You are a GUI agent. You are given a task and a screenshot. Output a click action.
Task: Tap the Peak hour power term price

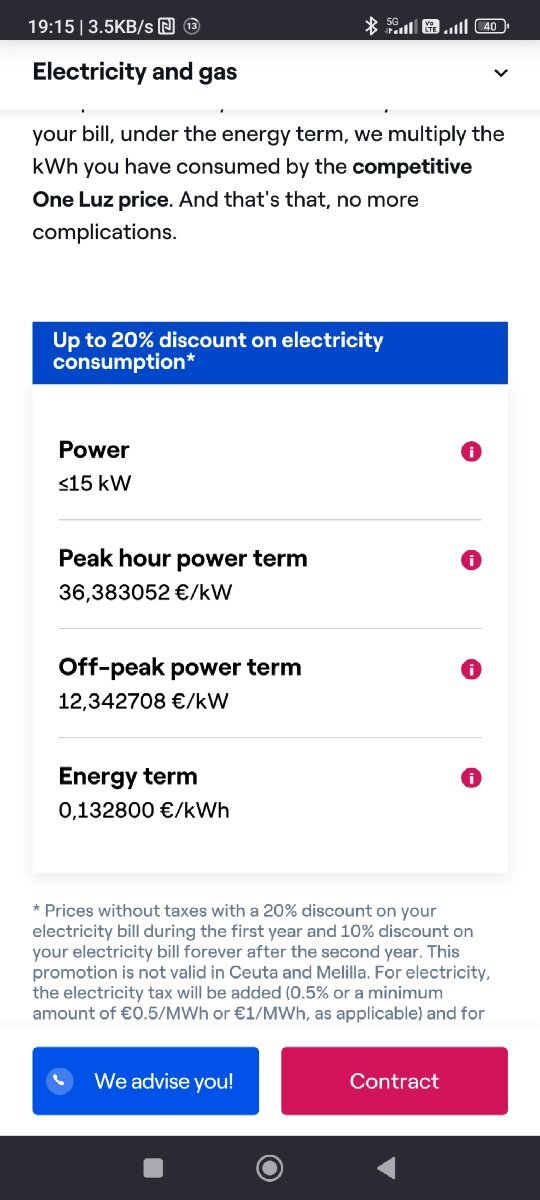tap(145, 592)
